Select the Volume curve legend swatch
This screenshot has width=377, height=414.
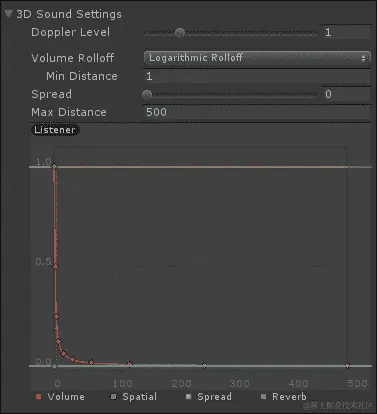tap(39, 397)
